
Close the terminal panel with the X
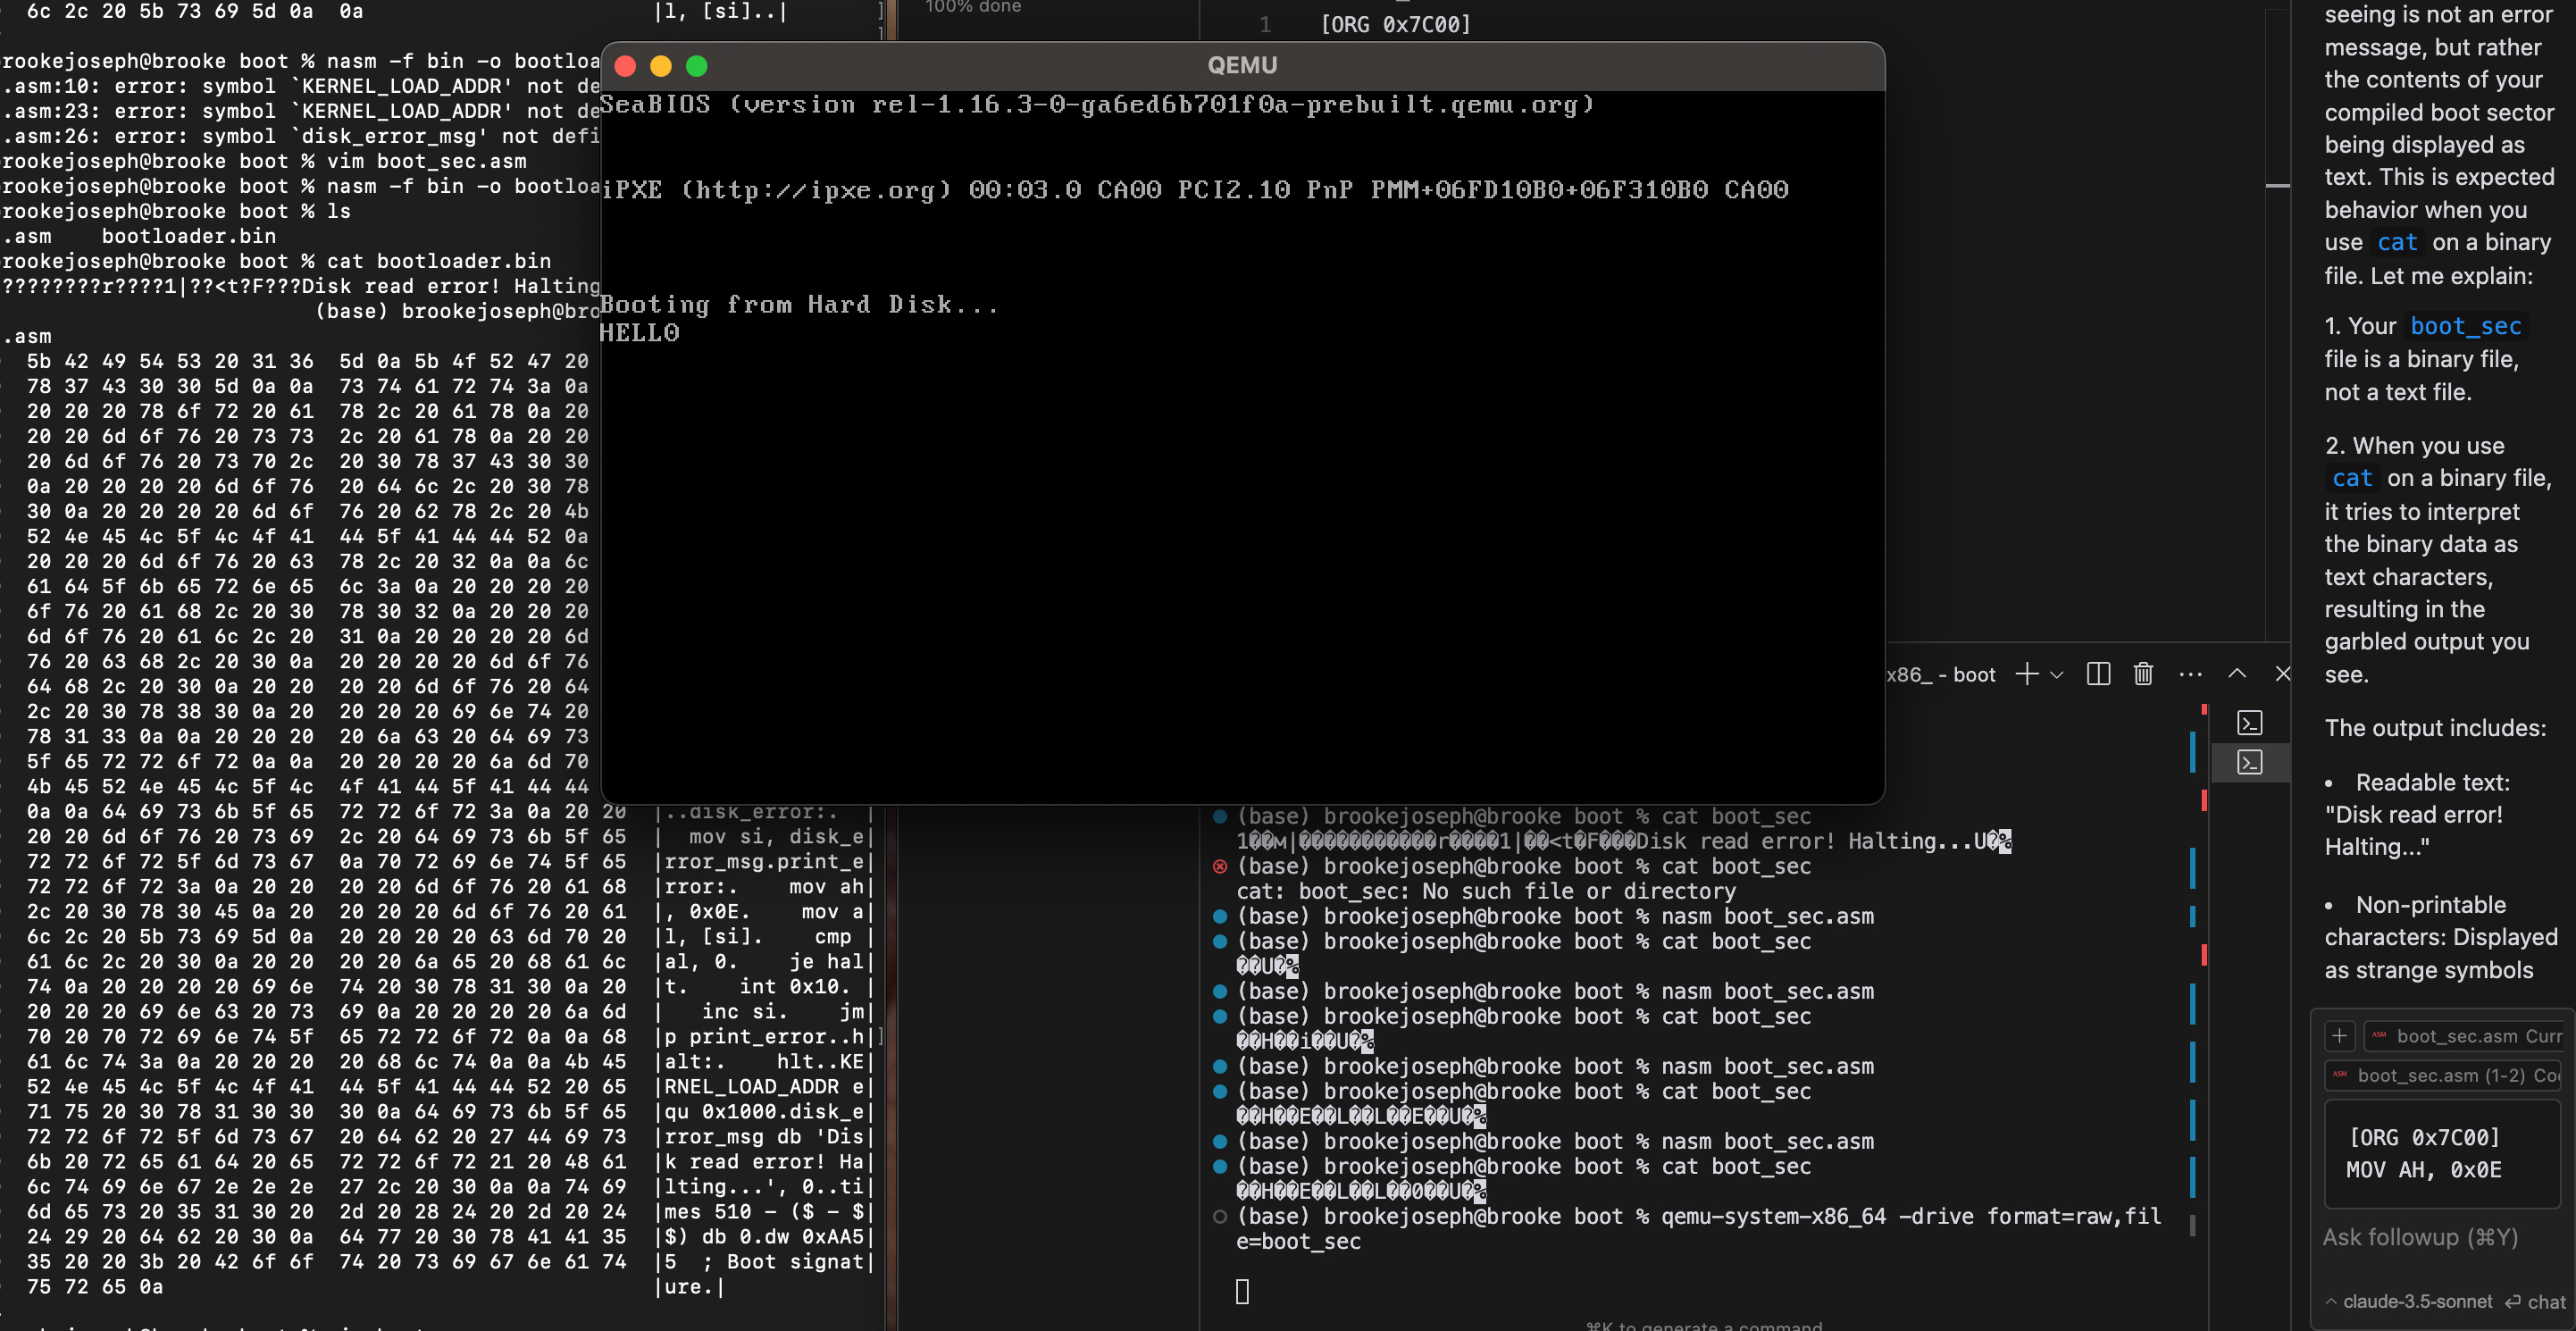tap(2282, 674)
